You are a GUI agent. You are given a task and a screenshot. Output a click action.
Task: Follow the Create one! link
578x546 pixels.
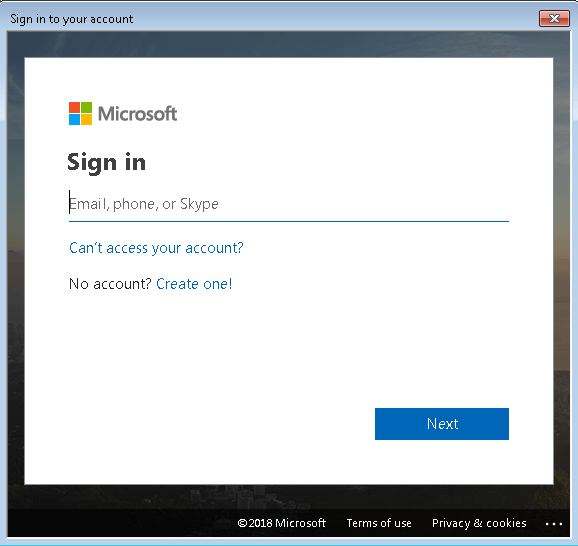point(194,284)
